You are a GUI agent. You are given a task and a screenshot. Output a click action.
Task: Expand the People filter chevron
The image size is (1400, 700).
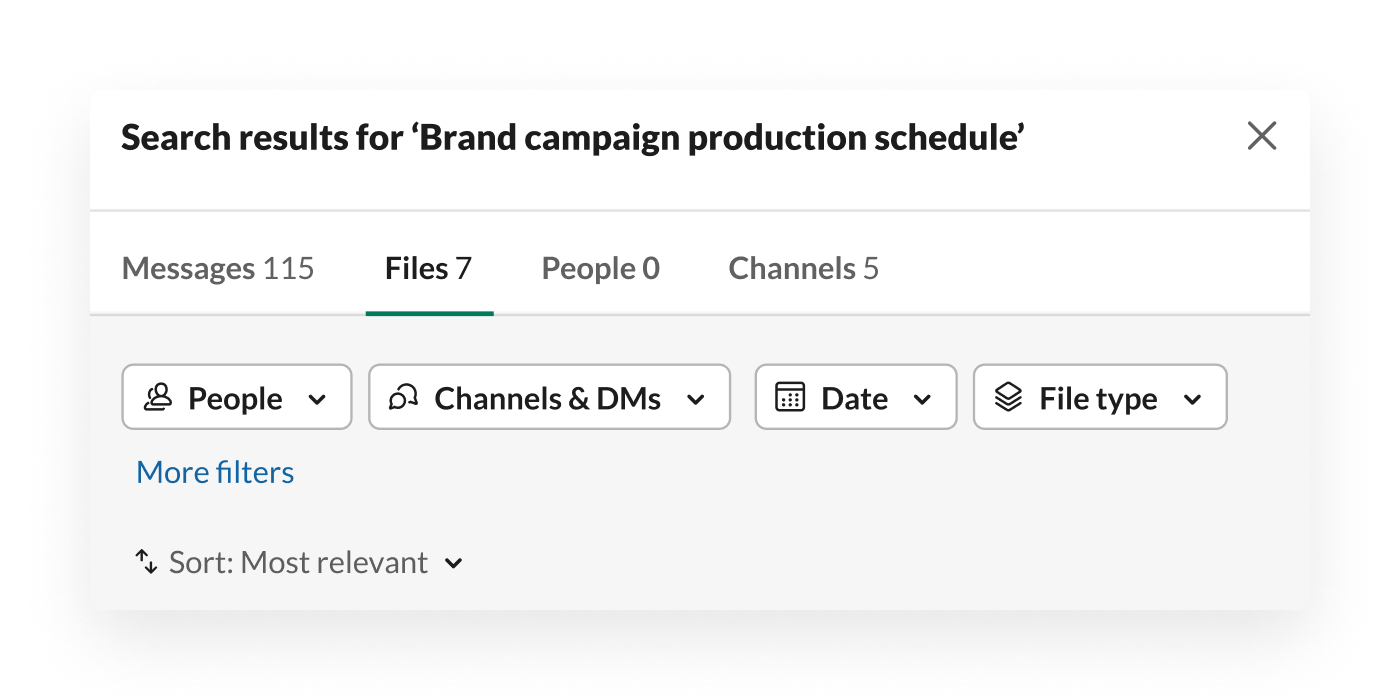tap(317, 399)
